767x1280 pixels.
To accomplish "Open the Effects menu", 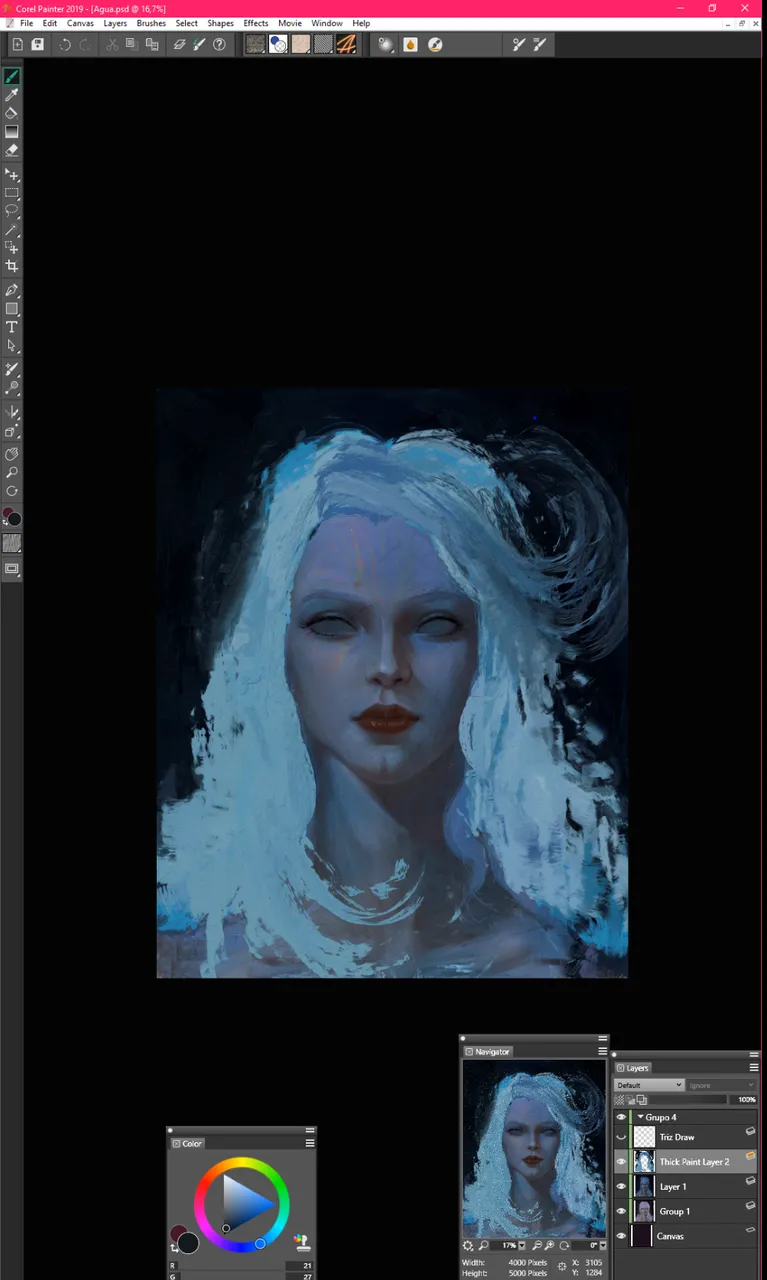I will click(x=256, y=23).
